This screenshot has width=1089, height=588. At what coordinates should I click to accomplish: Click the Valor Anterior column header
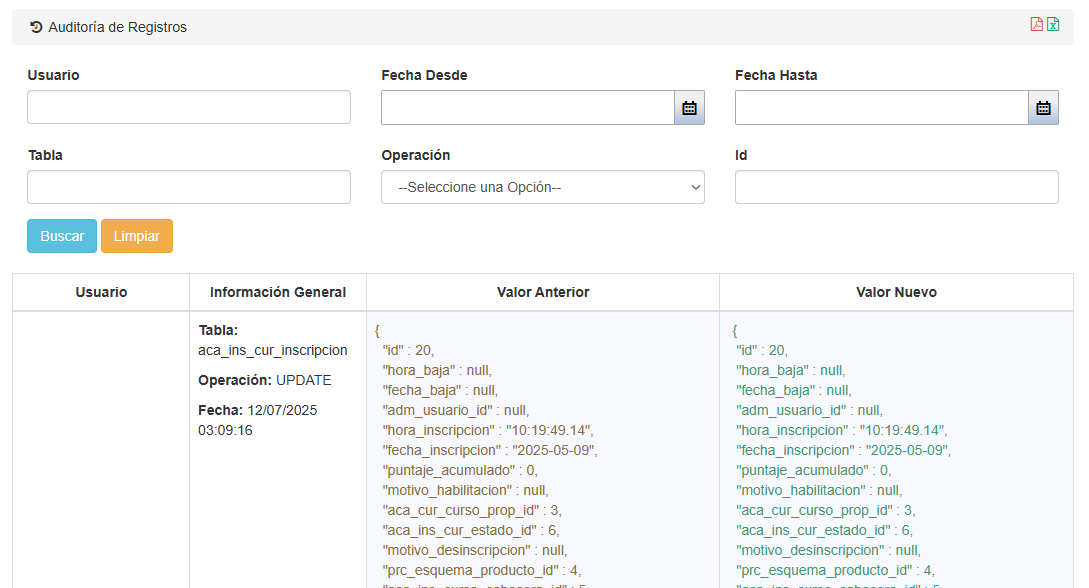point(543,292)
